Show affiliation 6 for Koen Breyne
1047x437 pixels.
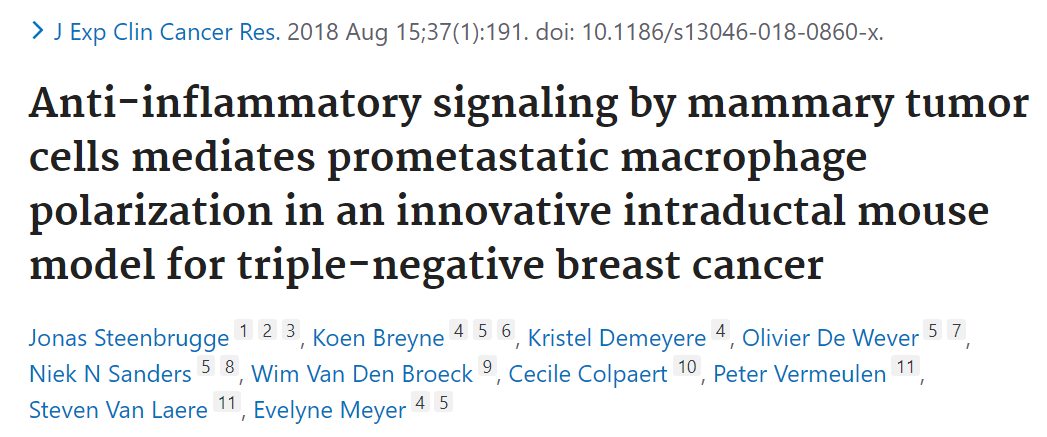[x=505, y=332]
